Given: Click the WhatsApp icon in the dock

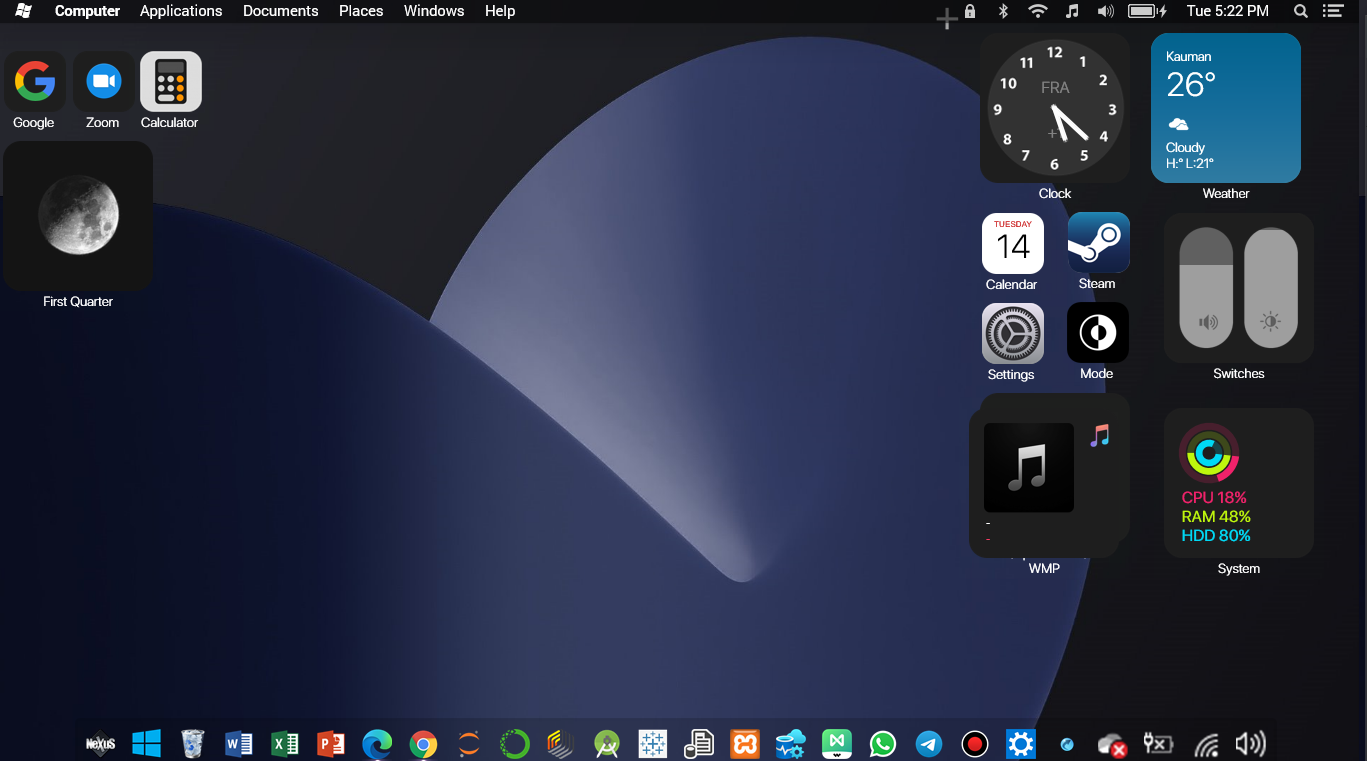Looking at the screenshot, I should point(882,744).
